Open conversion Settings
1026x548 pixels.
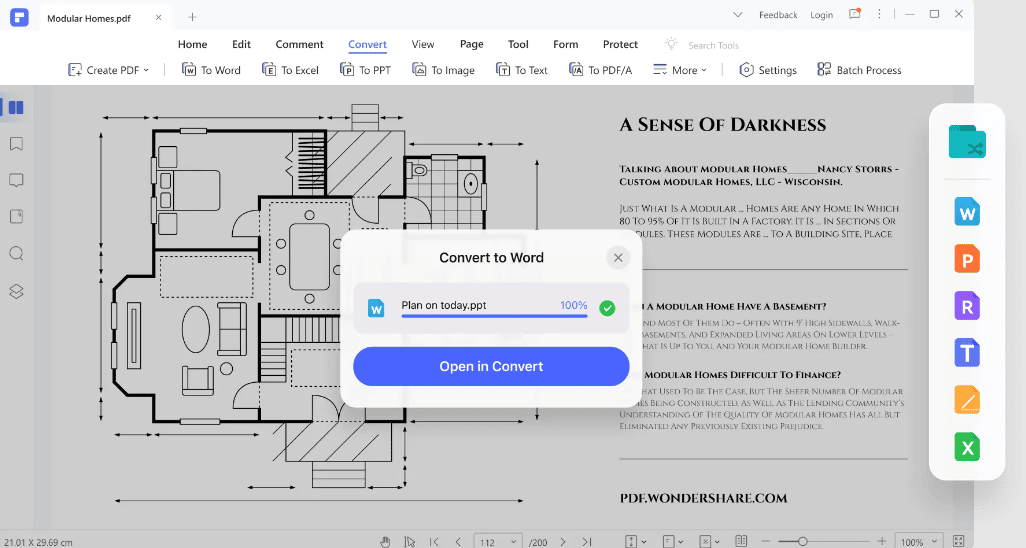[768, 70]
